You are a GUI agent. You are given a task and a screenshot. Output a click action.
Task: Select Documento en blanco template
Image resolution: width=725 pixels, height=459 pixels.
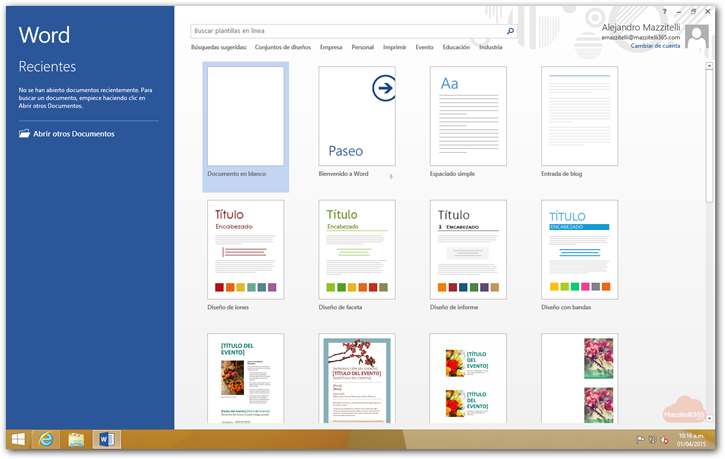point(245,117)
